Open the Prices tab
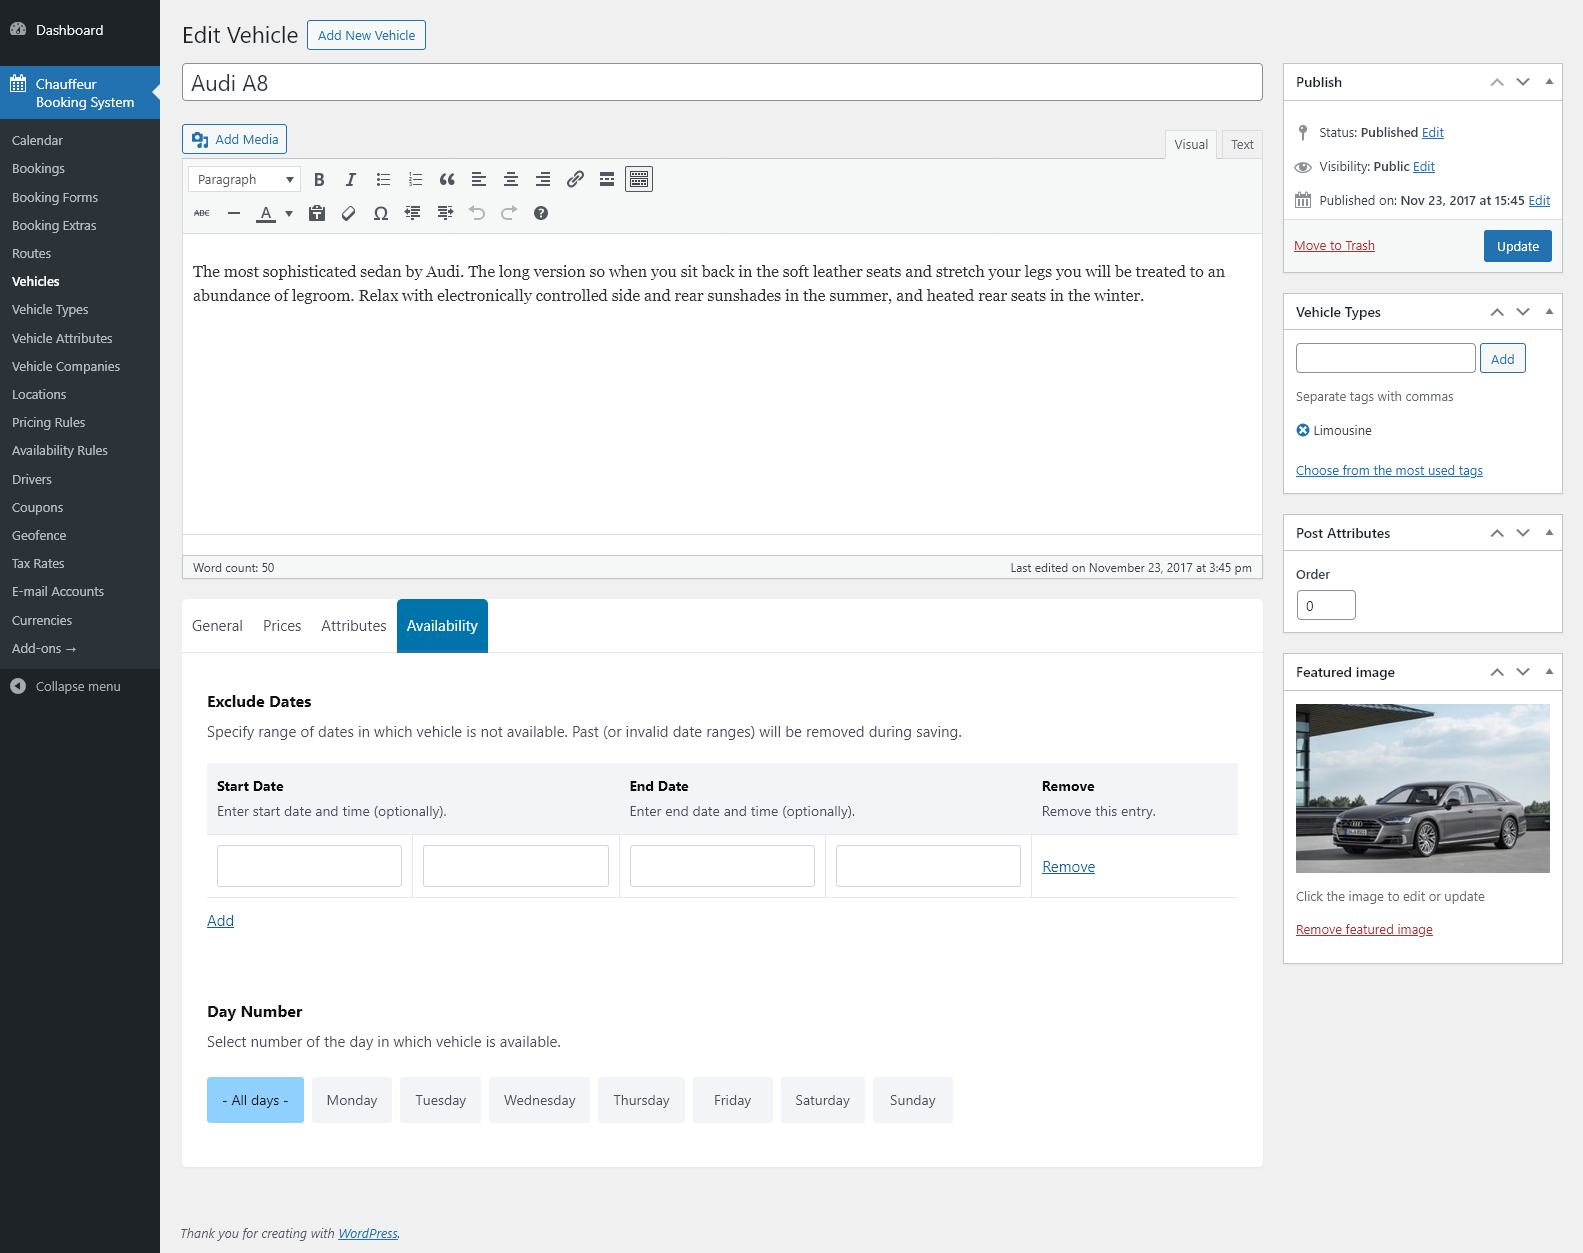Viewport: 1583px width, 1253px height. pyautogui.click(x=282, y=626)
